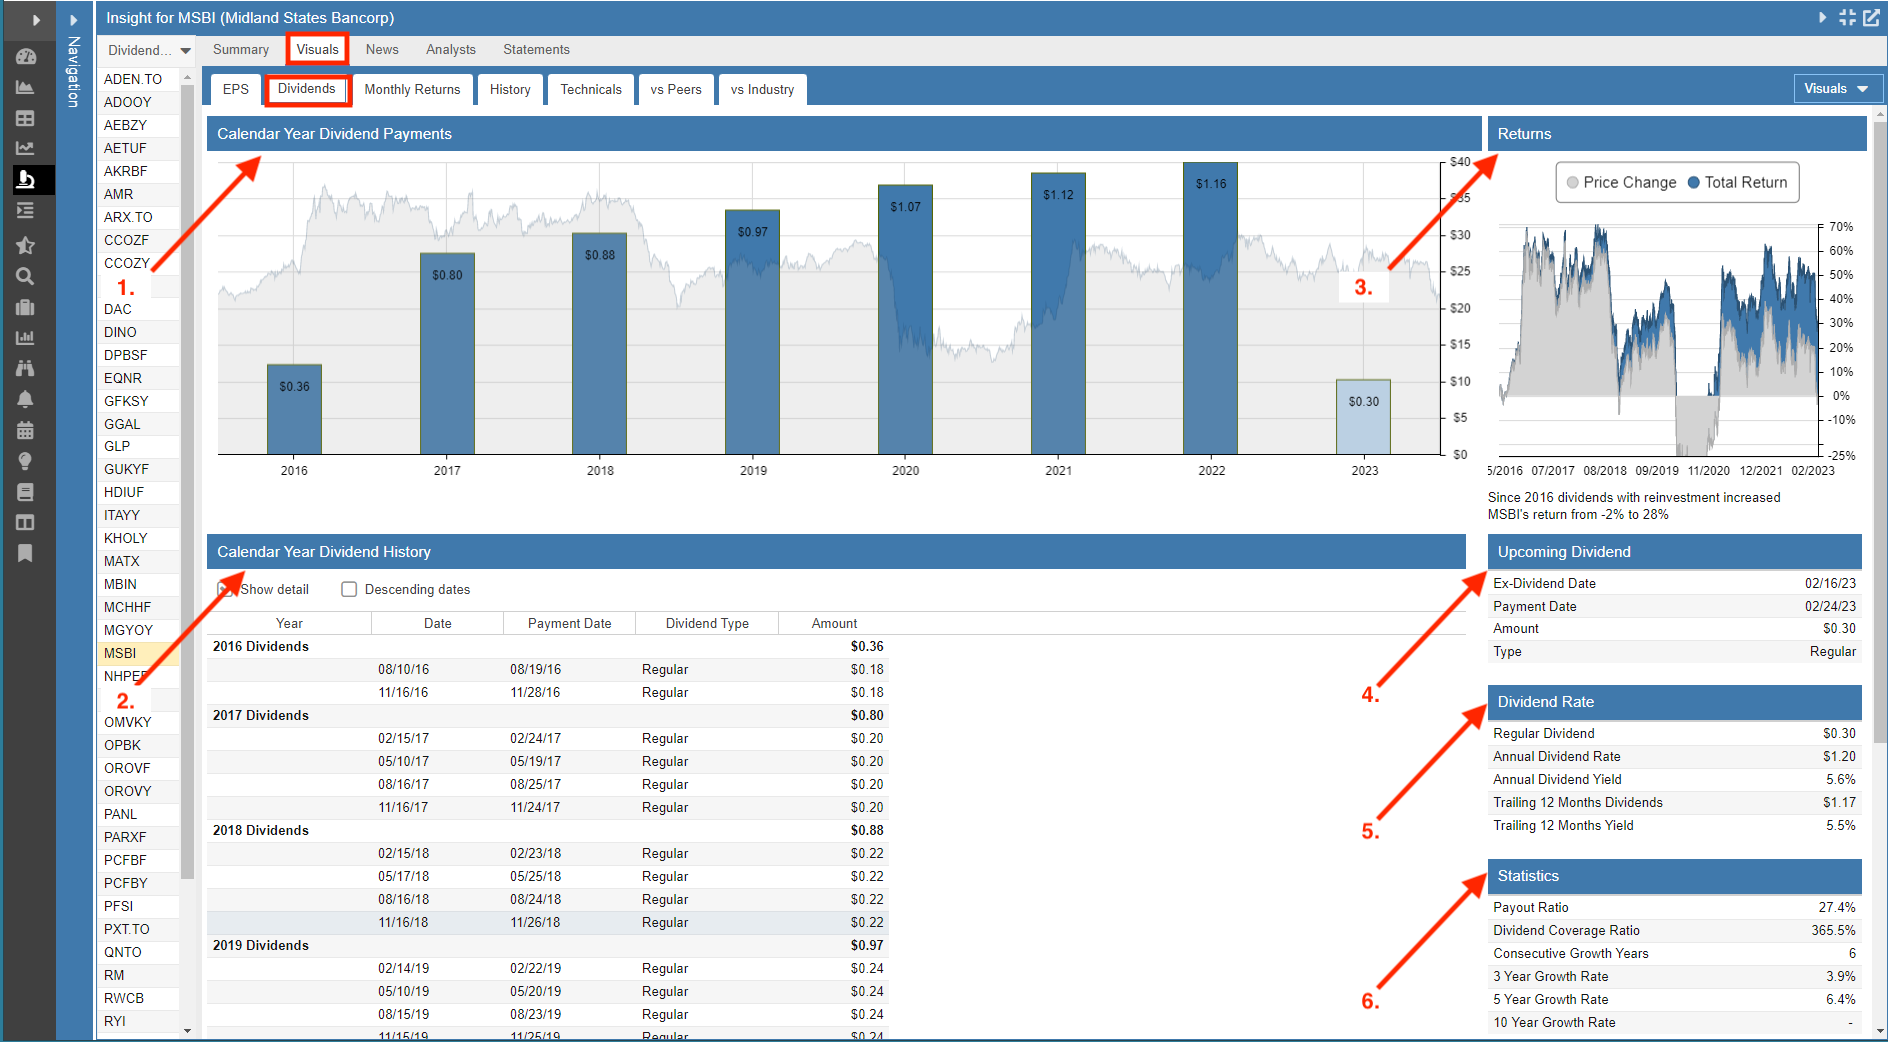Open the bookmark icon in sidebar

[x=26, y=553]
